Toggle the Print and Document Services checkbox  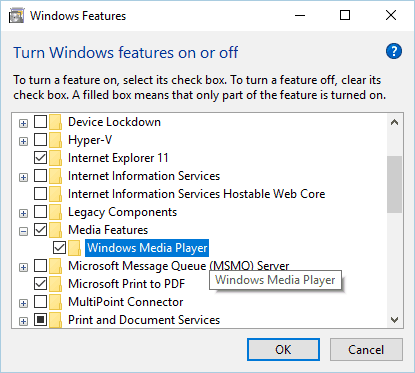click(41, 320)
